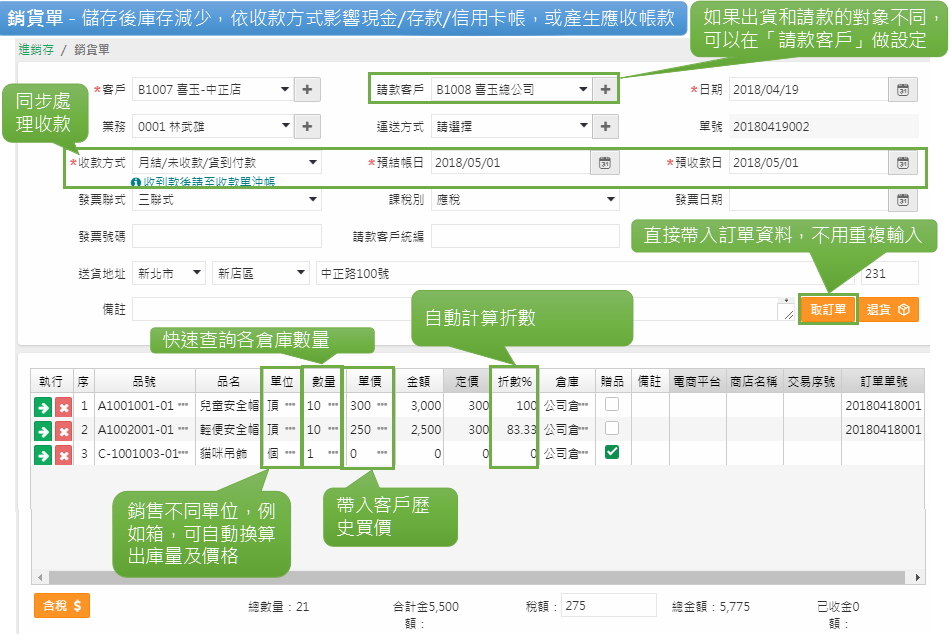The image size is (949, 640).
Task: Expand the 收款方式 dropdown
Action: tap(227, 163)
